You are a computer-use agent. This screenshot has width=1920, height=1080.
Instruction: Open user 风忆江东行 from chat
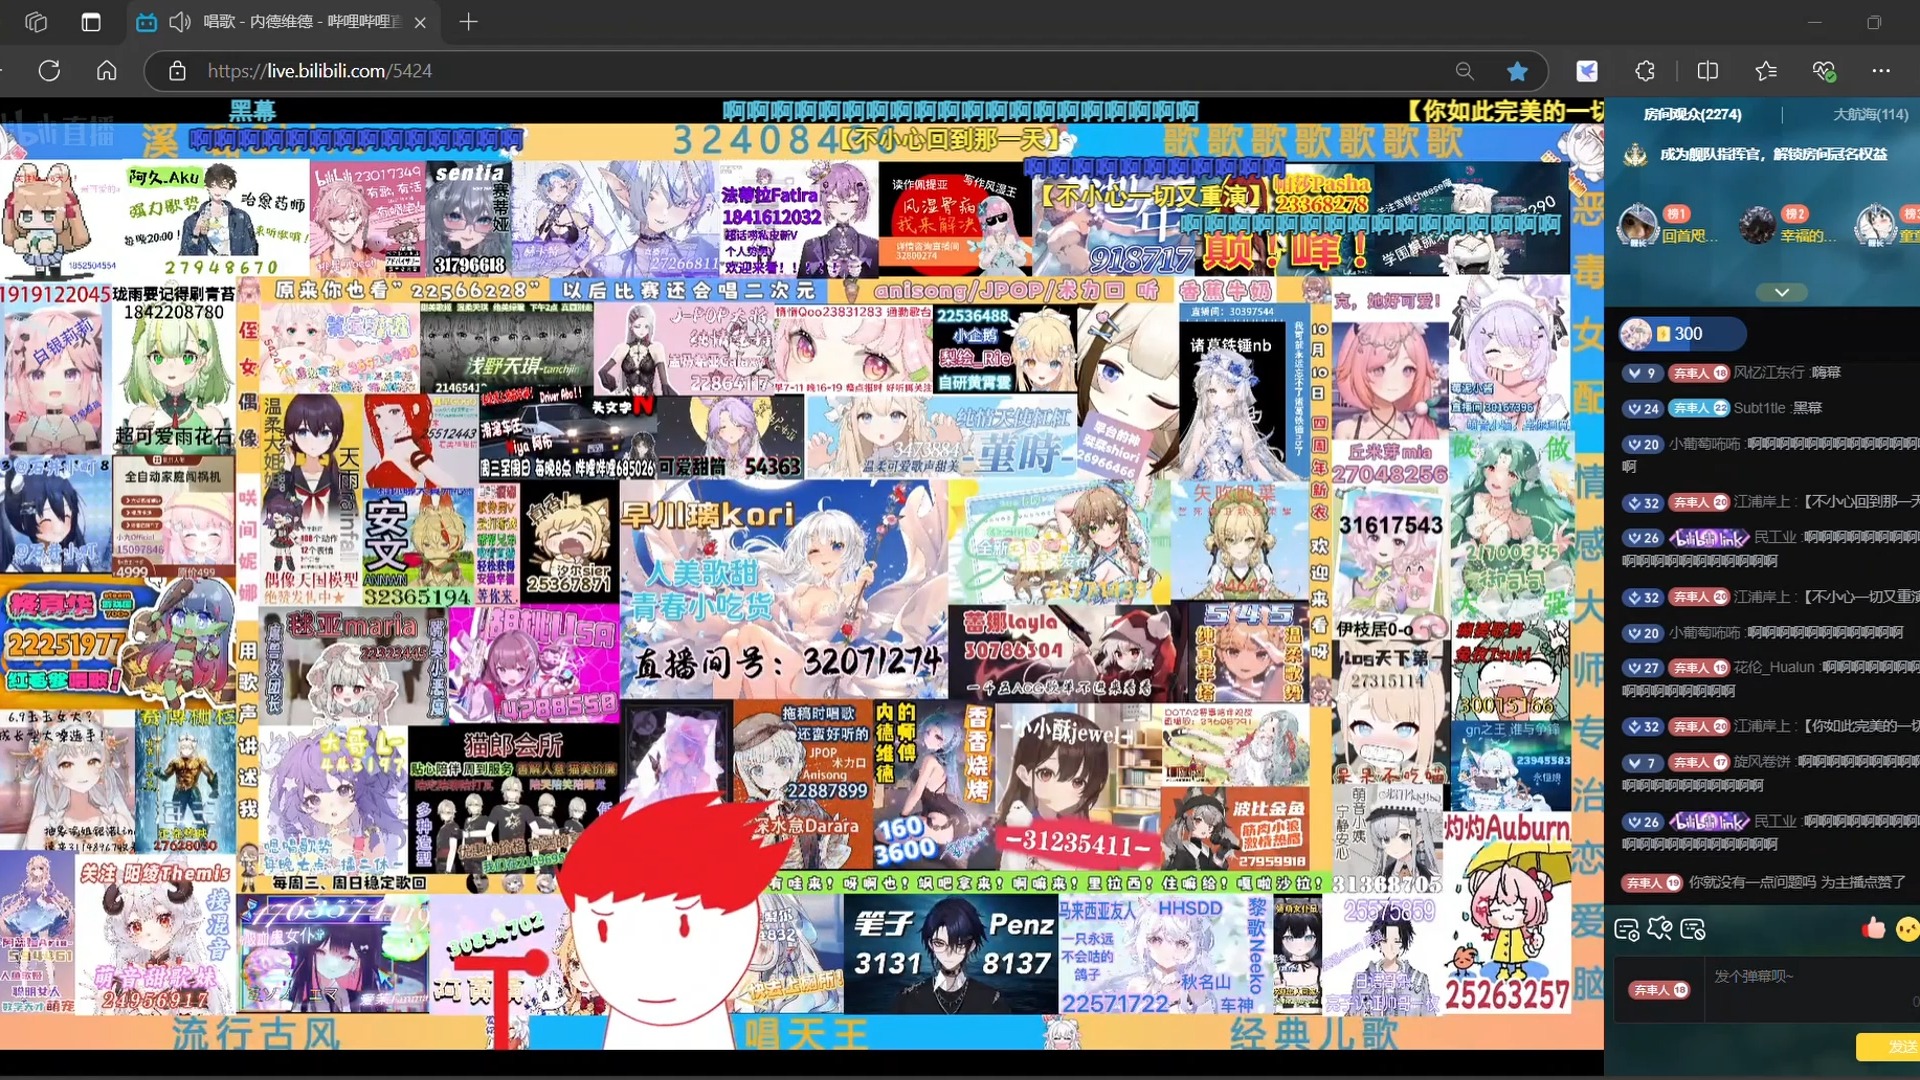click(x=1769, y=373)
